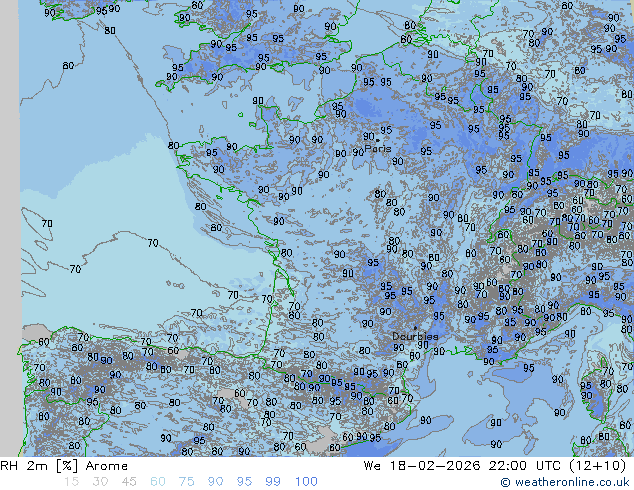Screen dimensions: 634x490
Task: Click the Arome model name
Action: 107,466
